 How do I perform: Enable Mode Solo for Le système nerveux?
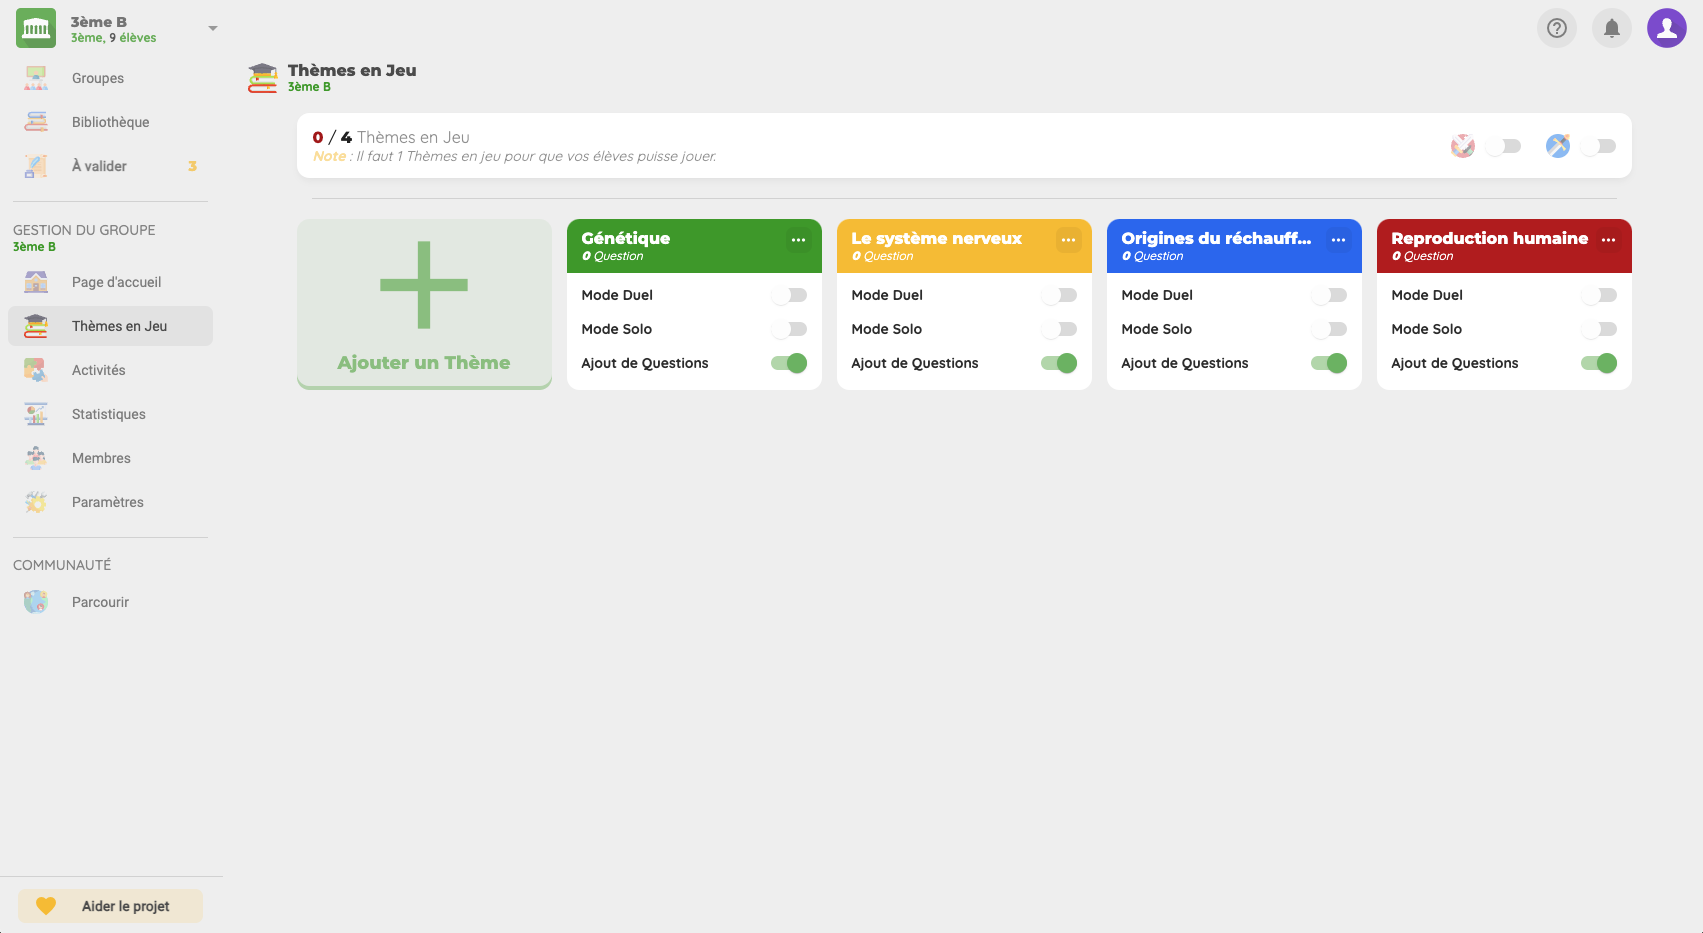point(1059,329)
